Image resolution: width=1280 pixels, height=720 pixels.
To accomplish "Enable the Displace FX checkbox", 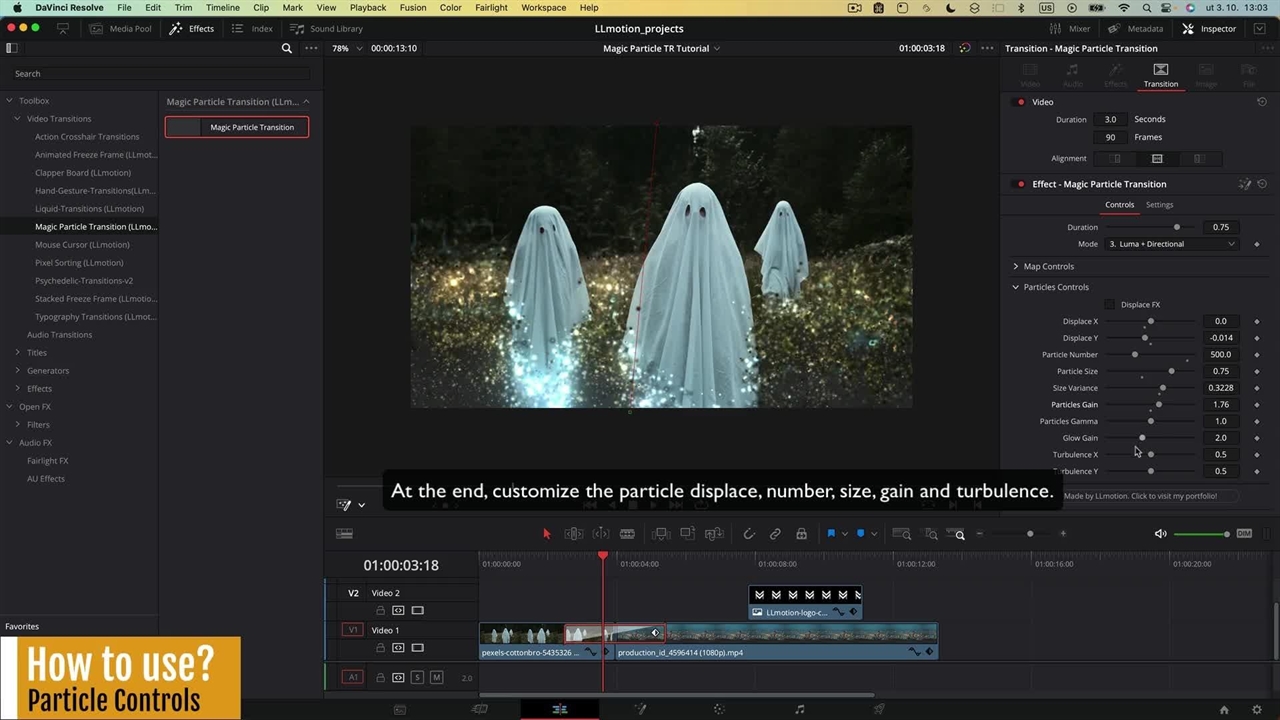I will 1110,305.
